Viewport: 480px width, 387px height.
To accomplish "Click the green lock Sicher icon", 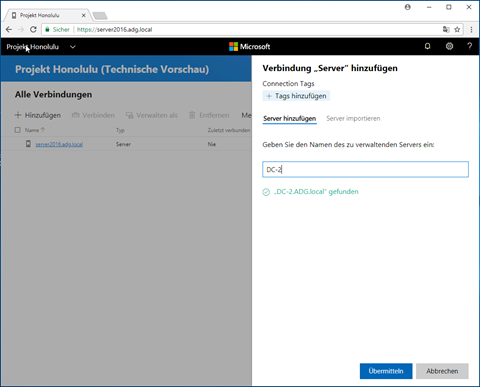I will tap(47, 29).
